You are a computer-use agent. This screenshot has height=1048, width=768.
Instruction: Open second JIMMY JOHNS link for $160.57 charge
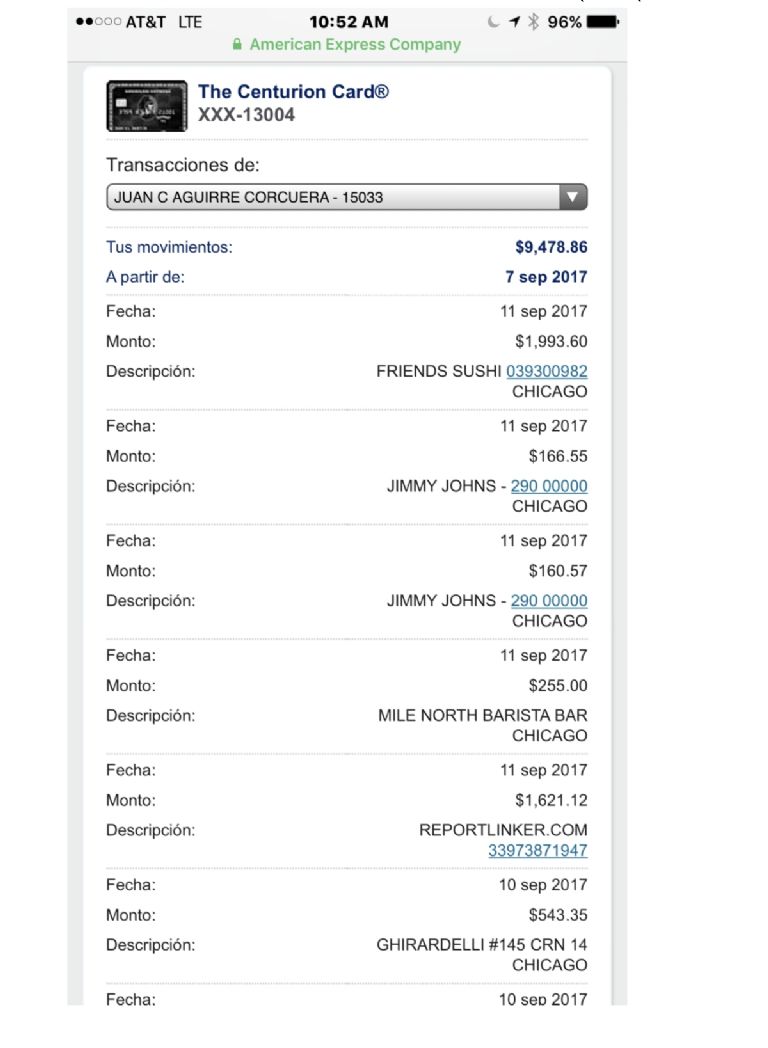click(549, 601)
